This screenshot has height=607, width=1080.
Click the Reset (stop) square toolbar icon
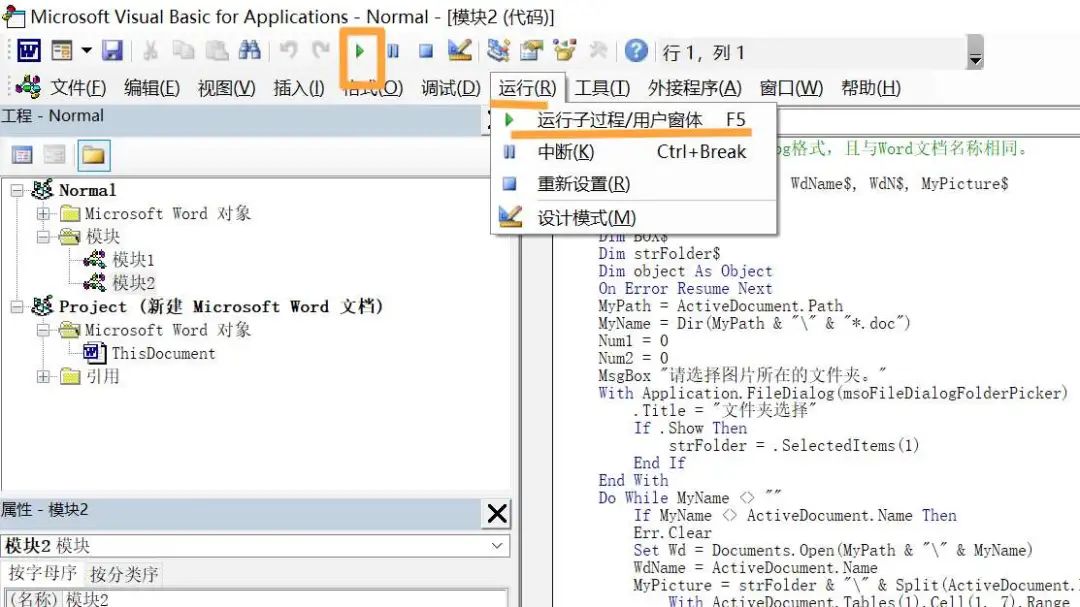click(426, 51)
